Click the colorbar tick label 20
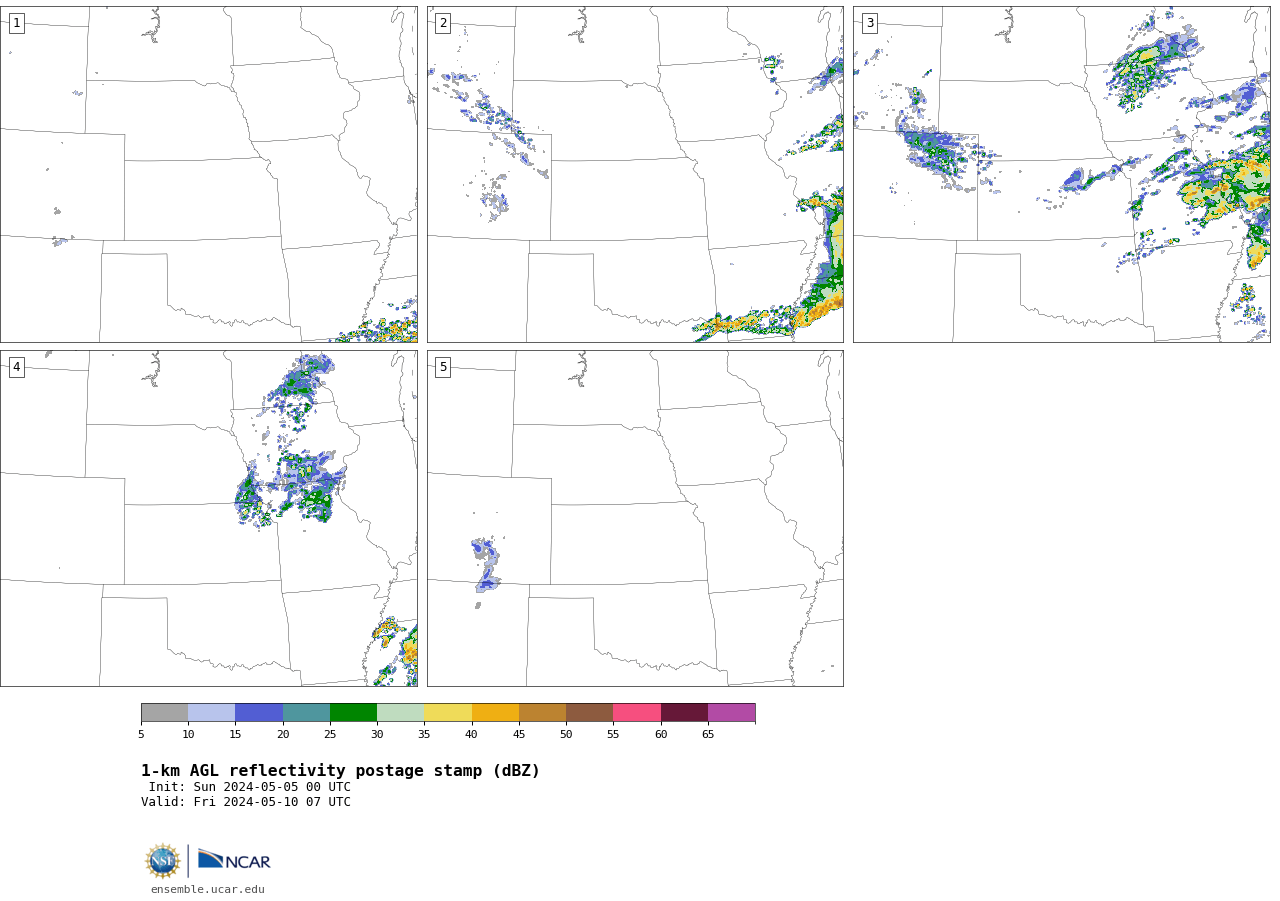This screenshot has height=901, width=1280. coord(283,735)
